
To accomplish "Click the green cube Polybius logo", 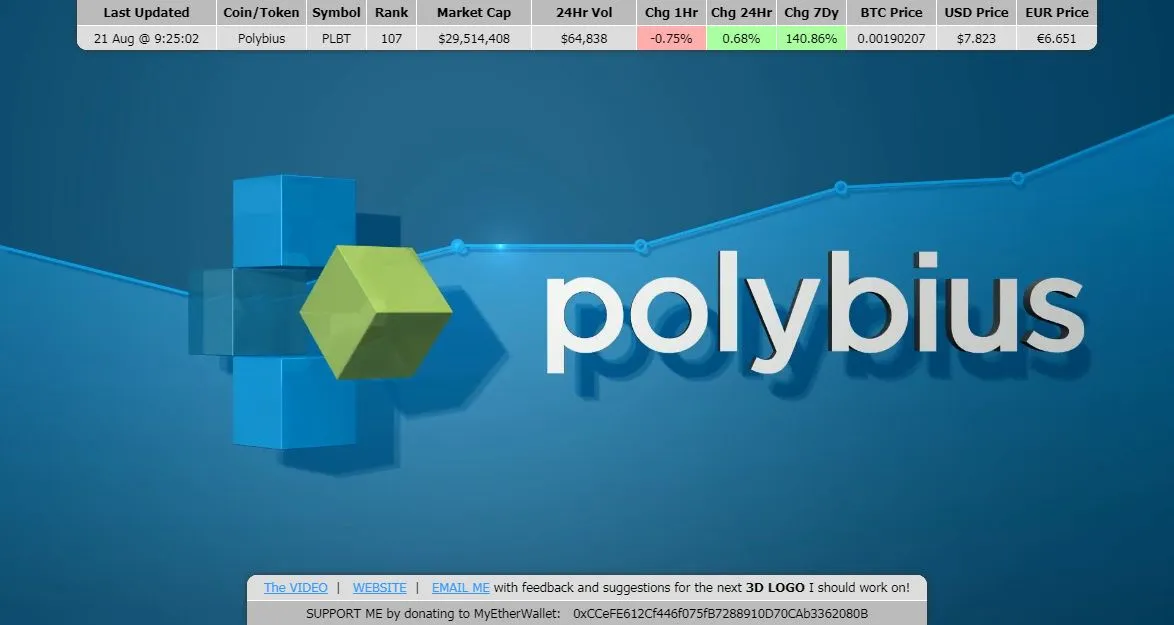I will pyautogui.click(x=376, y=312).
